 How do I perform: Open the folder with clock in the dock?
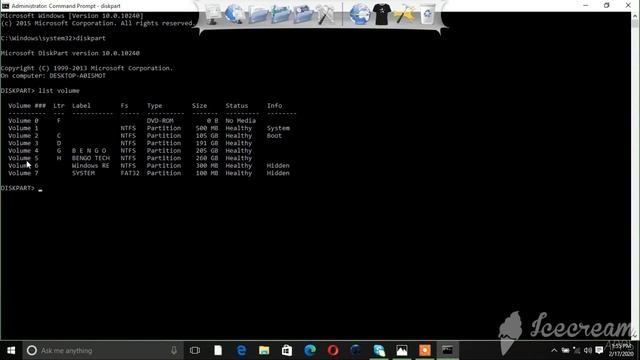click(303, 15)
